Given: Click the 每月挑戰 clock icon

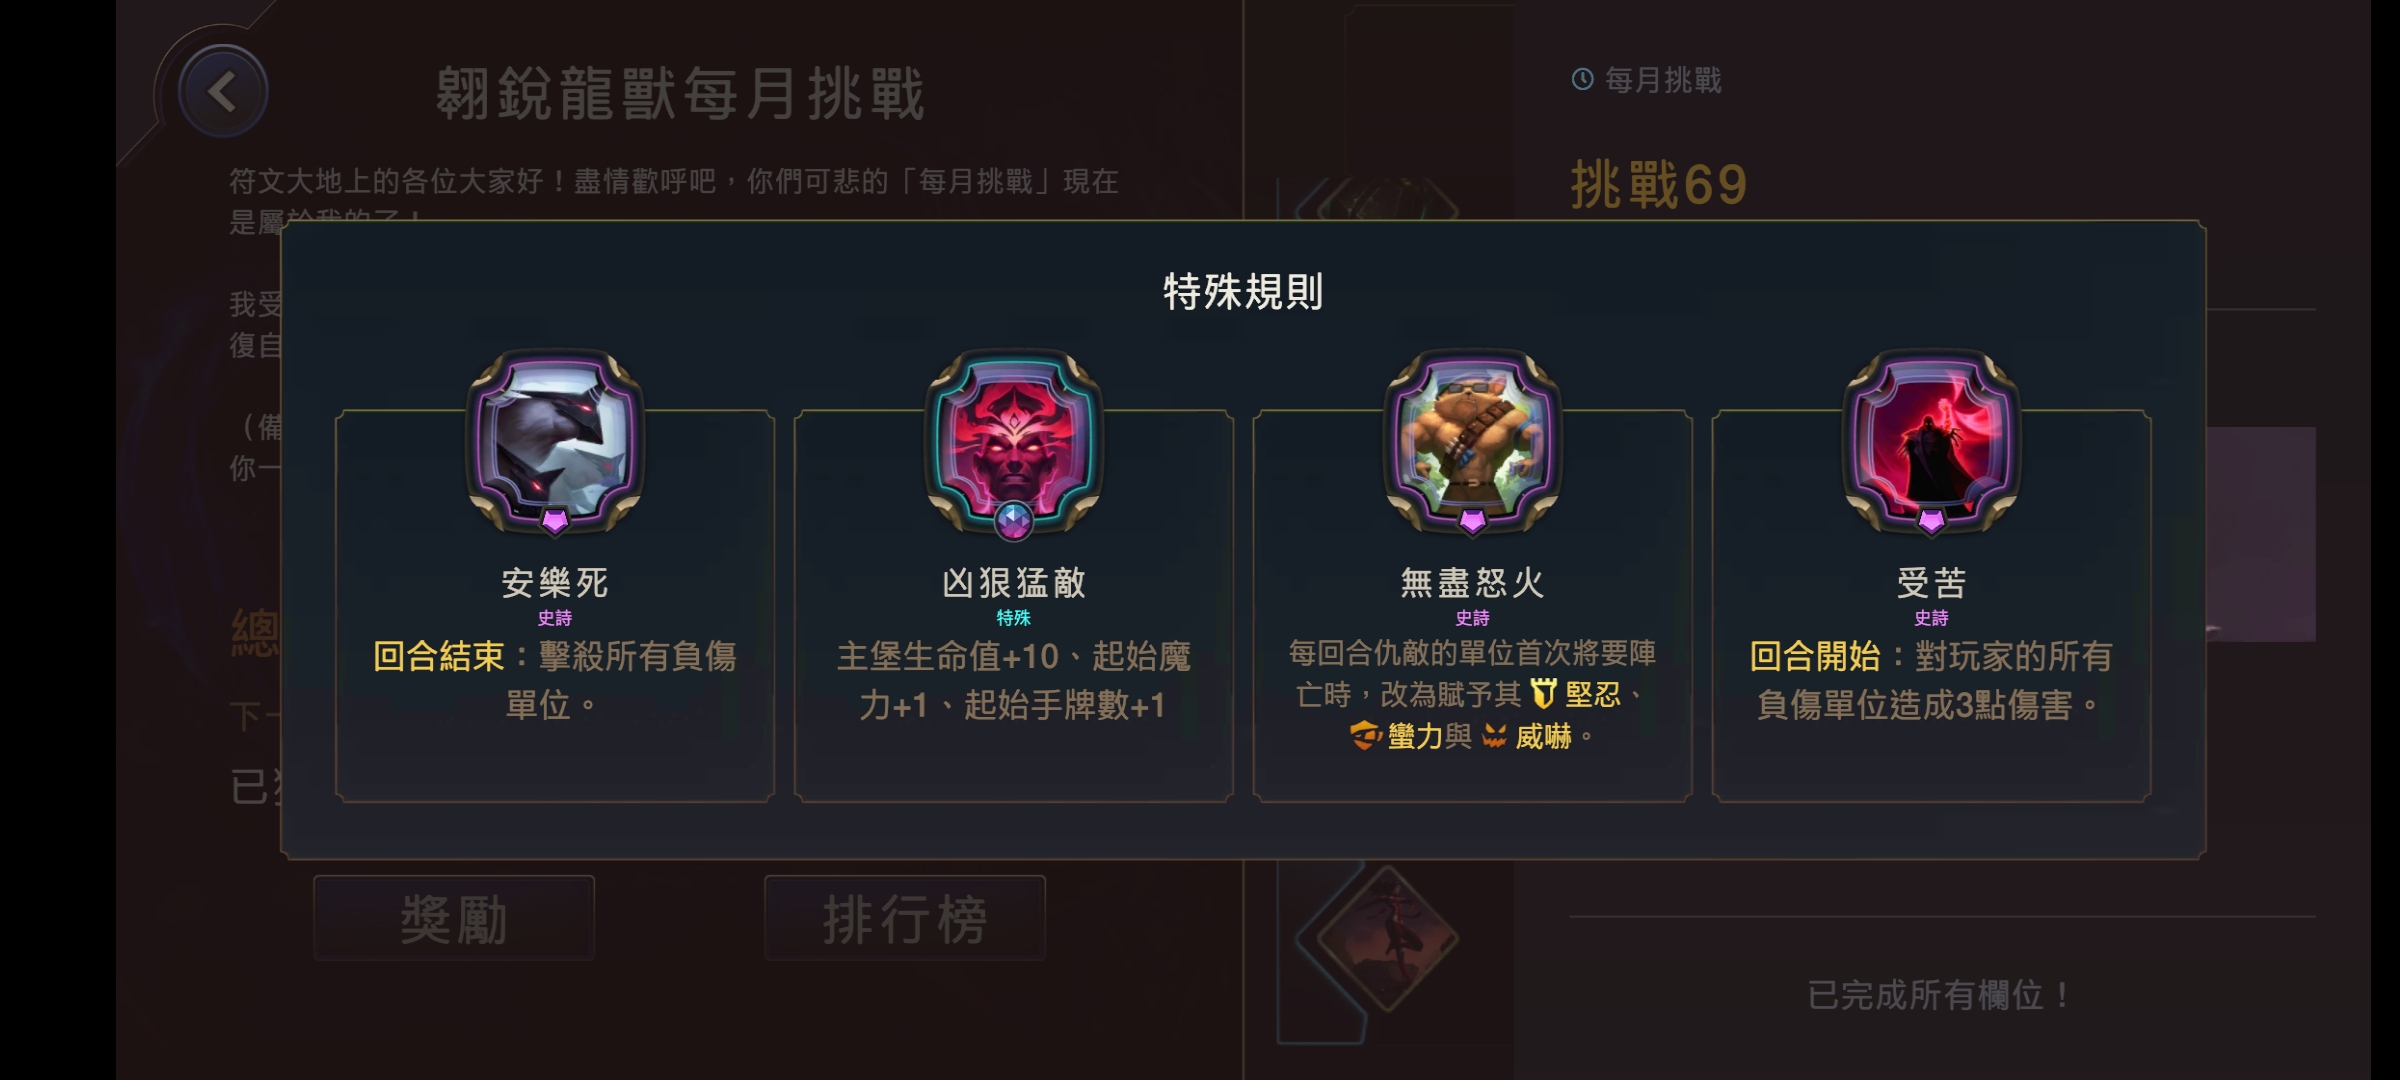Looking at the screenshot, I should [1582, 79].
